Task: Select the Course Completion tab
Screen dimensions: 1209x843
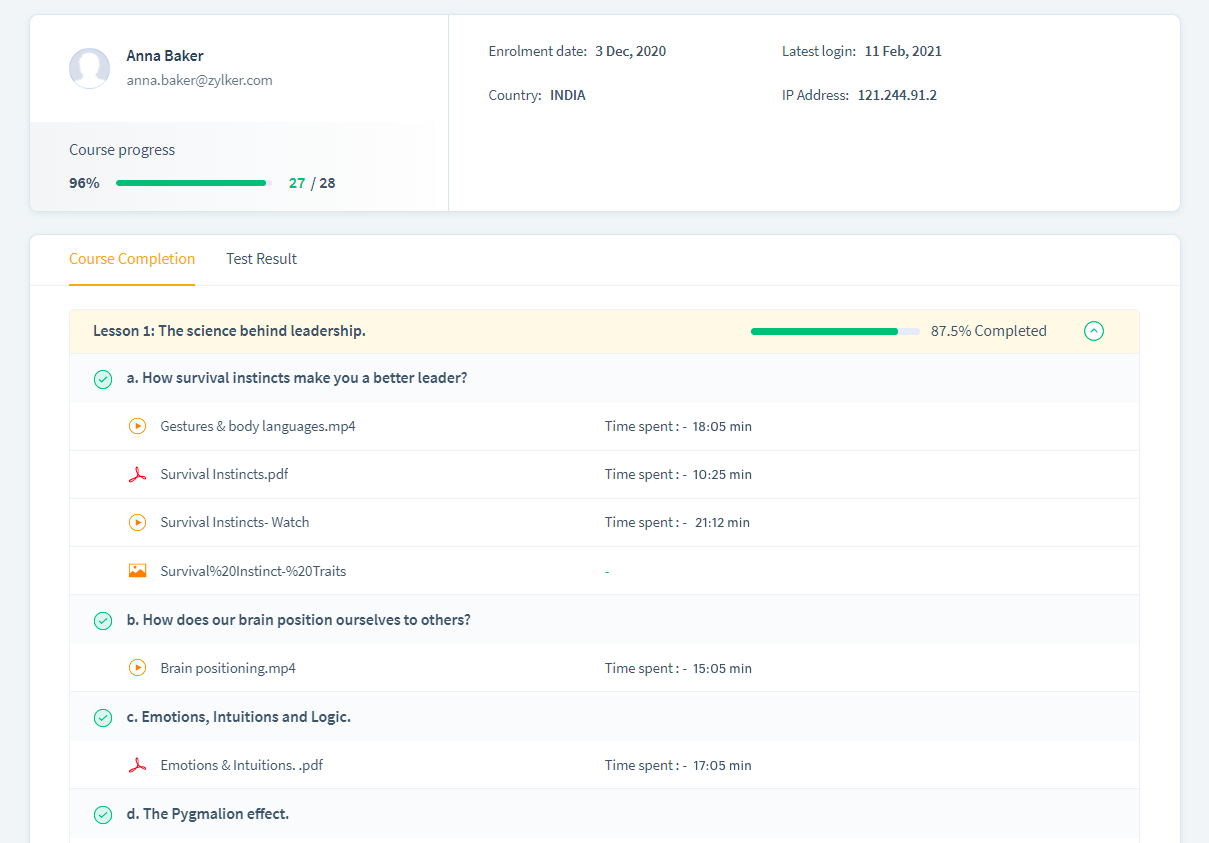Action: coord(132,259)
